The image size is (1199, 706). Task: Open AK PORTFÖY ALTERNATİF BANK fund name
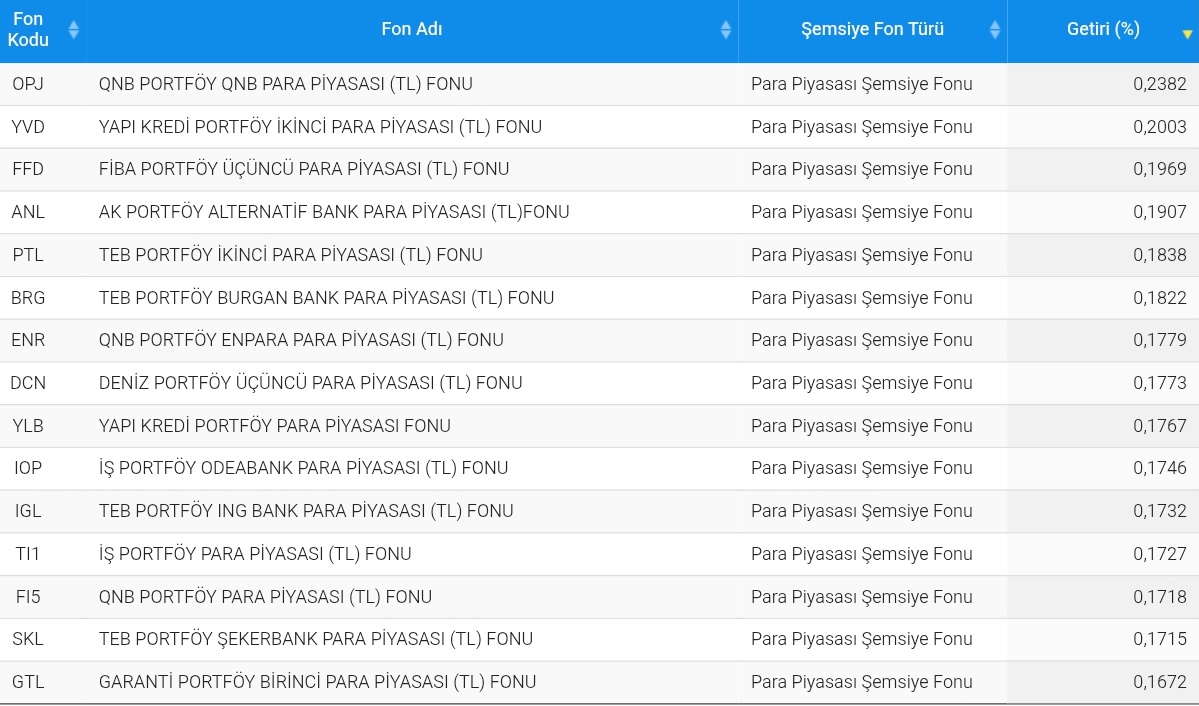click(x=334, y=212)
